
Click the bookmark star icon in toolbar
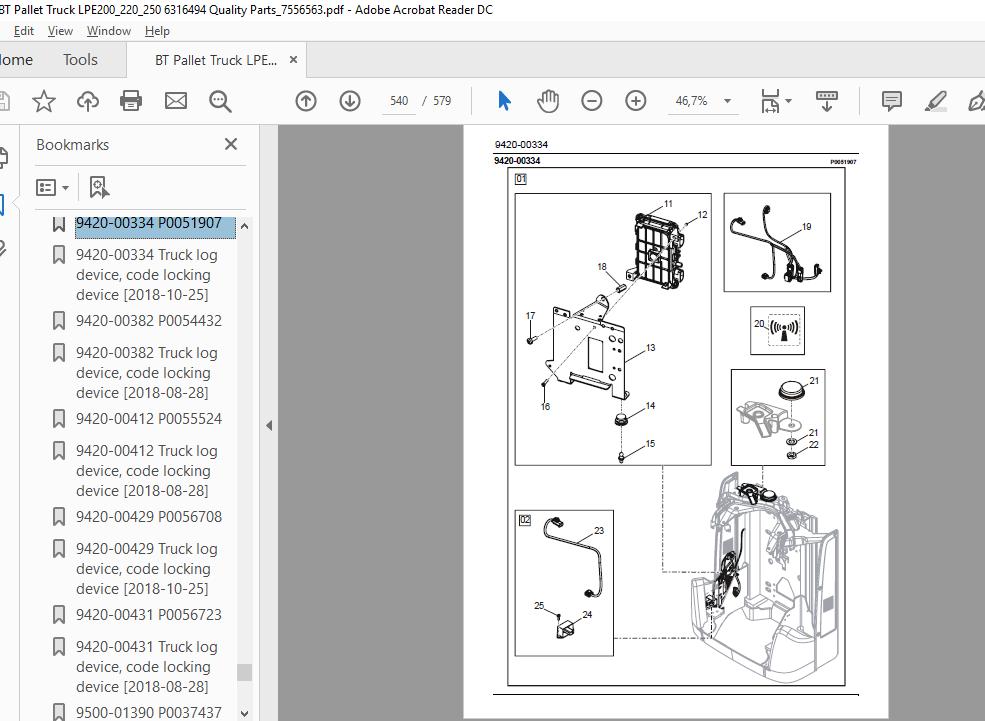tap(44, 101)
